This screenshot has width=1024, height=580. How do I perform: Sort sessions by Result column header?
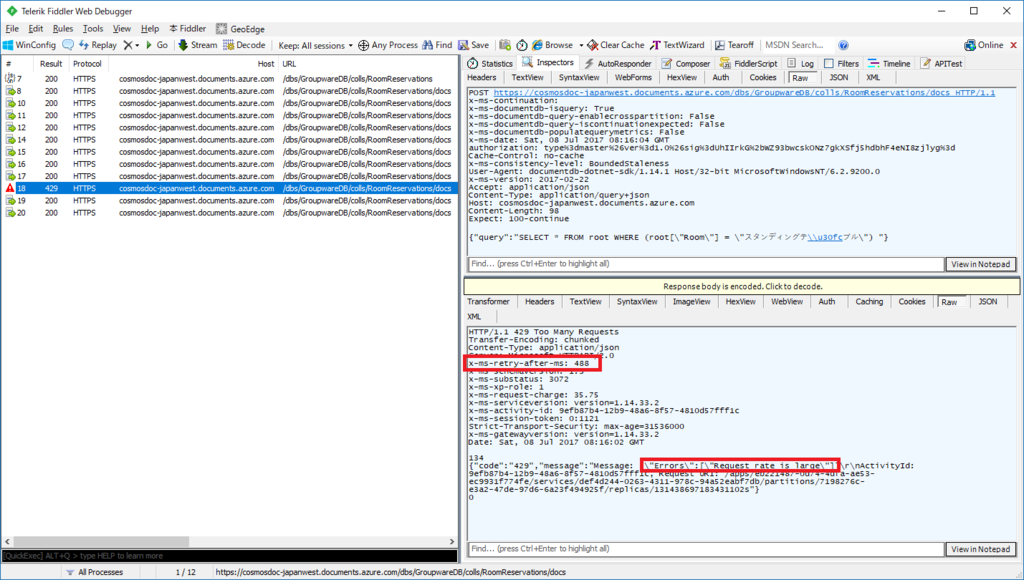(51, 64)
